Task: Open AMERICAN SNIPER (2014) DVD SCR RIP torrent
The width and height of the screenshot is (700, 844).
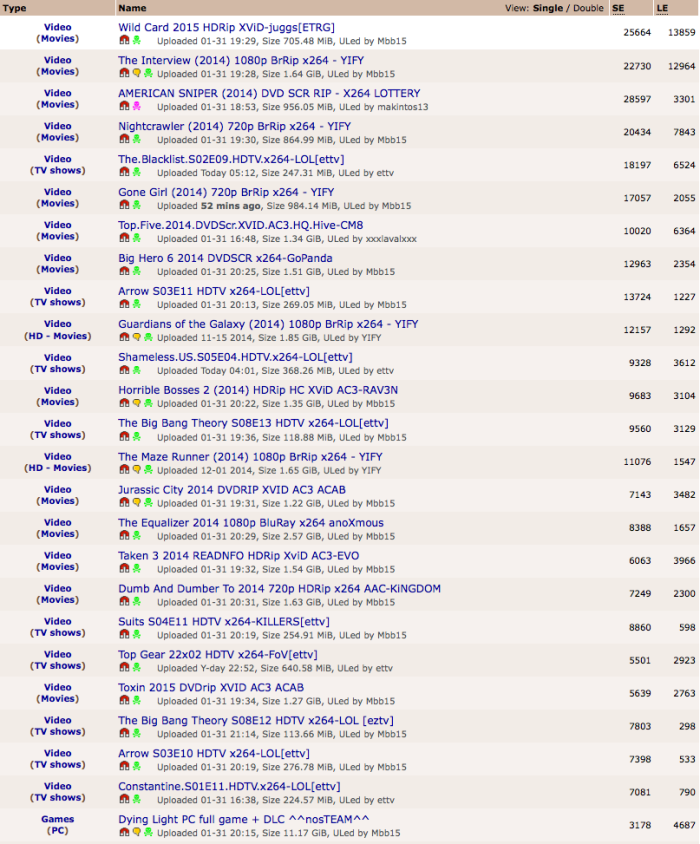Action: 269,93
